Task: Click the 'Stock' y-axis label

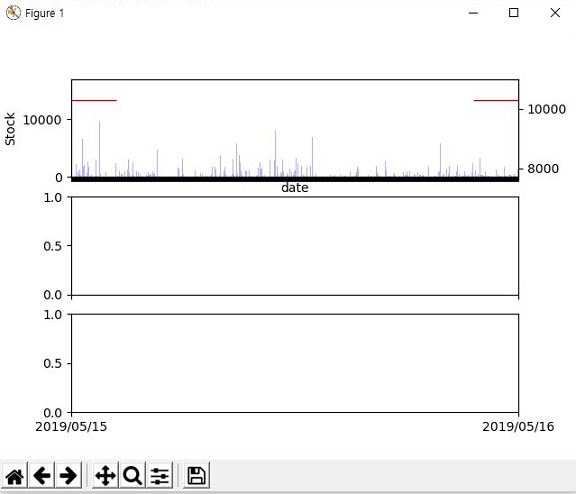Action: coord(10,129)
